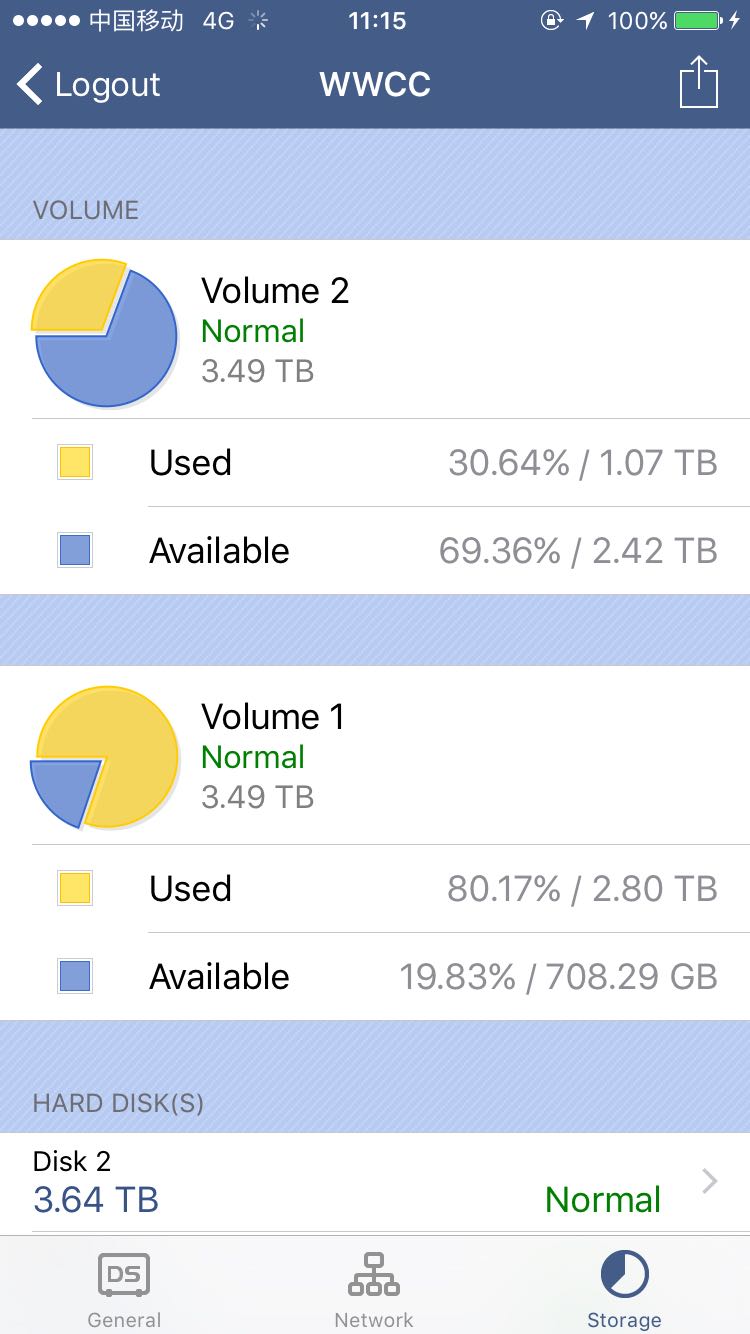This screenshot has width=750, height=1334.
Task: Tap blue Available swatch under Volume 1
Action: click(x=75, y=977)
